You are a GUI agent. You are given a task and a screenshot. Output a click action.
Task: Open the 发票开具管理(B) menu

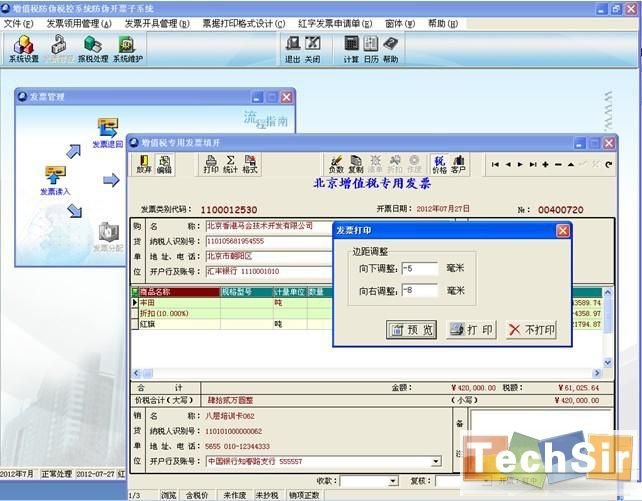157,24
